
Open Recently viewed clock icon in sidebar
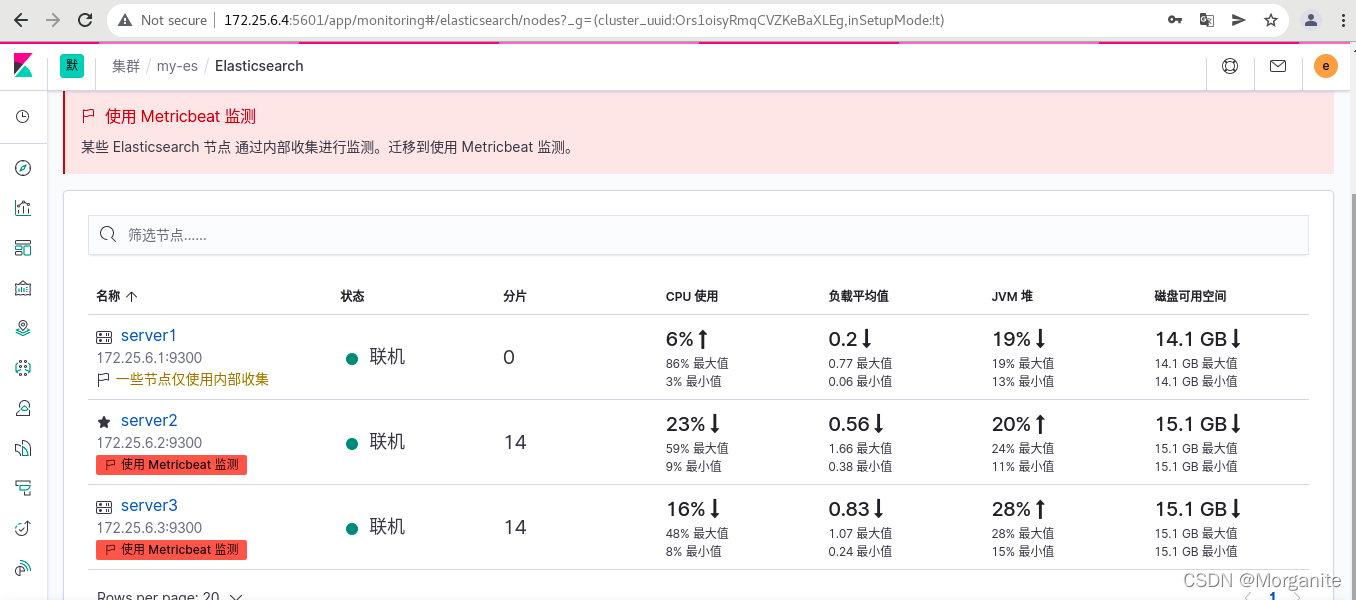pos(23,117)
